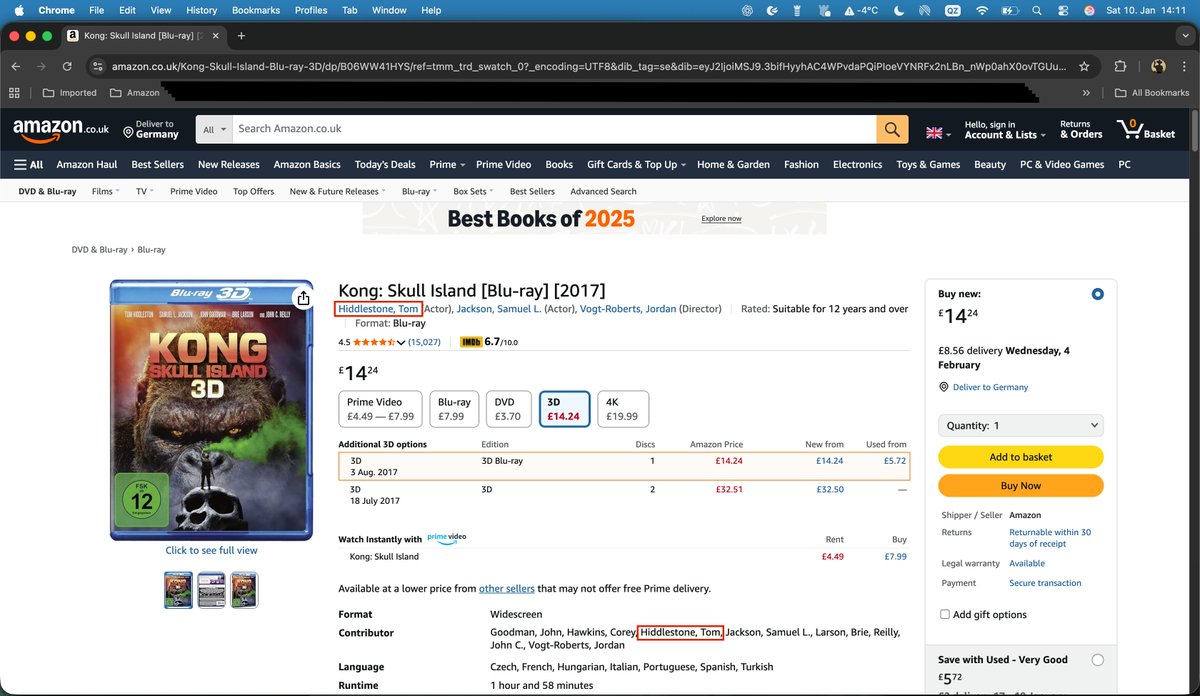Open the Imported bookmarks folder
Viewport: 1200px width, 696px height.
(70, 93)
